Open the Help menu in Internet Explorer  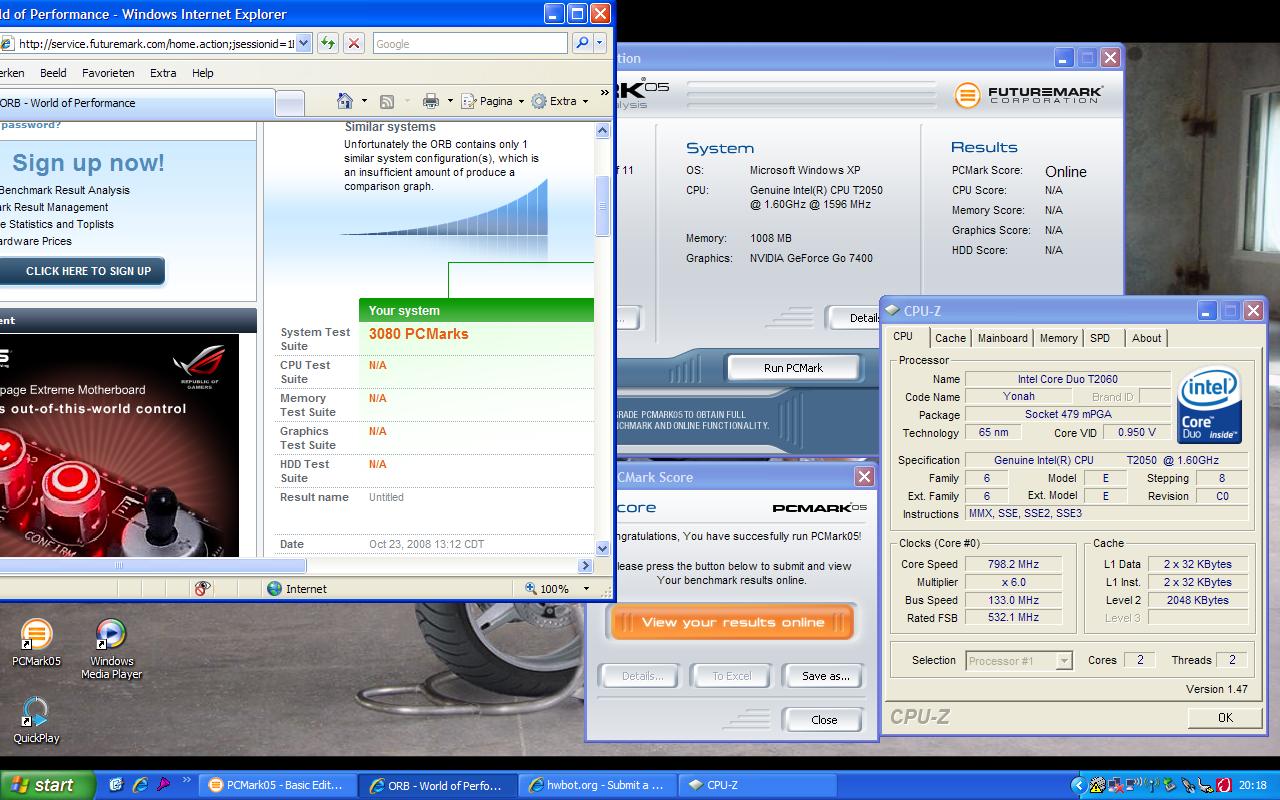point(202,73)
